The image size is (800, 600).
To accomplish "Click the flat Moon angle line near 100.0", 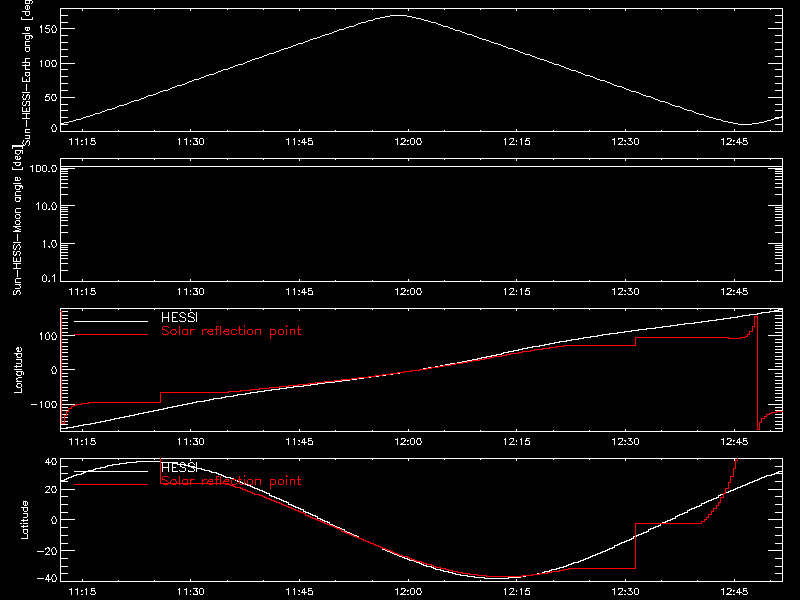I will pyautogui.click(x=421, y=166).
